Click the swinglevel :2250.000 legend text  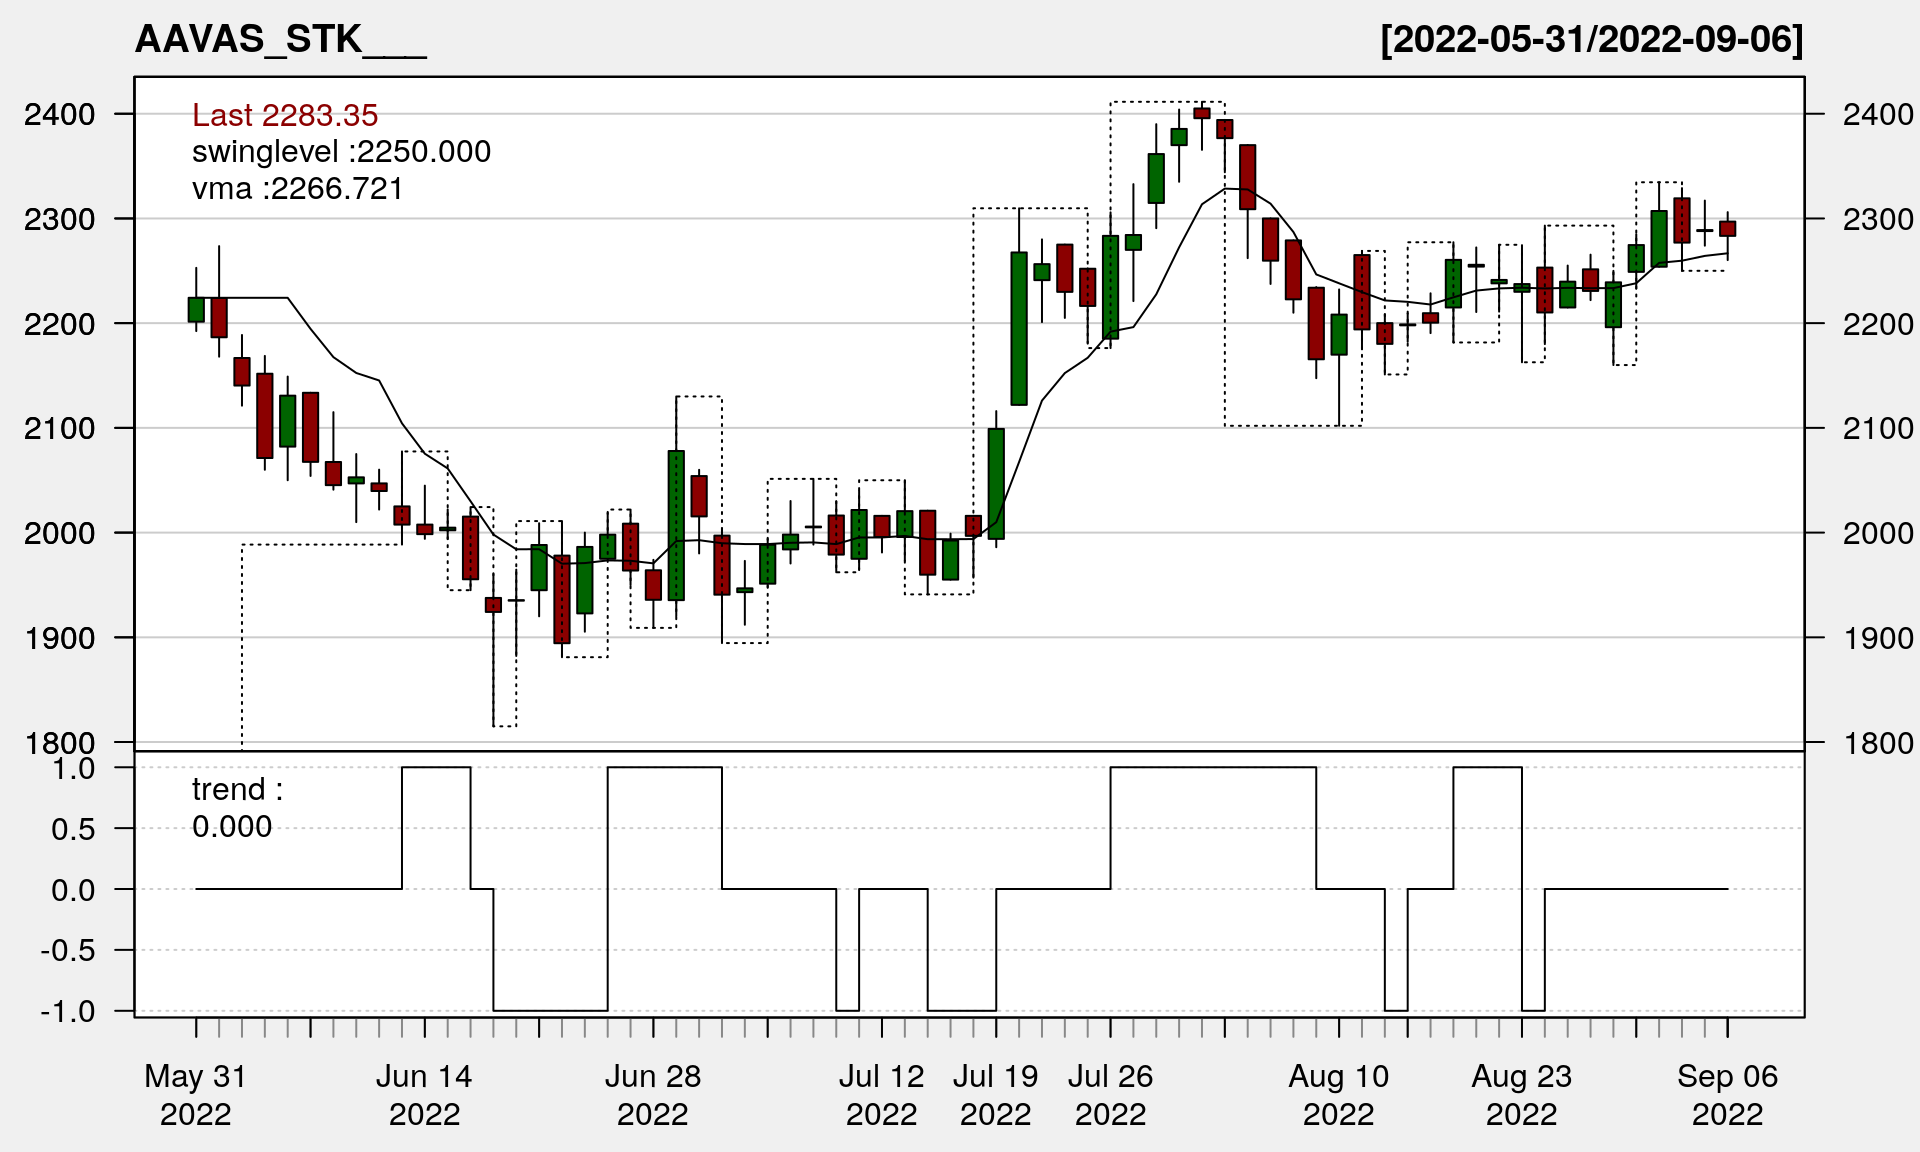(x=341, y=152)
